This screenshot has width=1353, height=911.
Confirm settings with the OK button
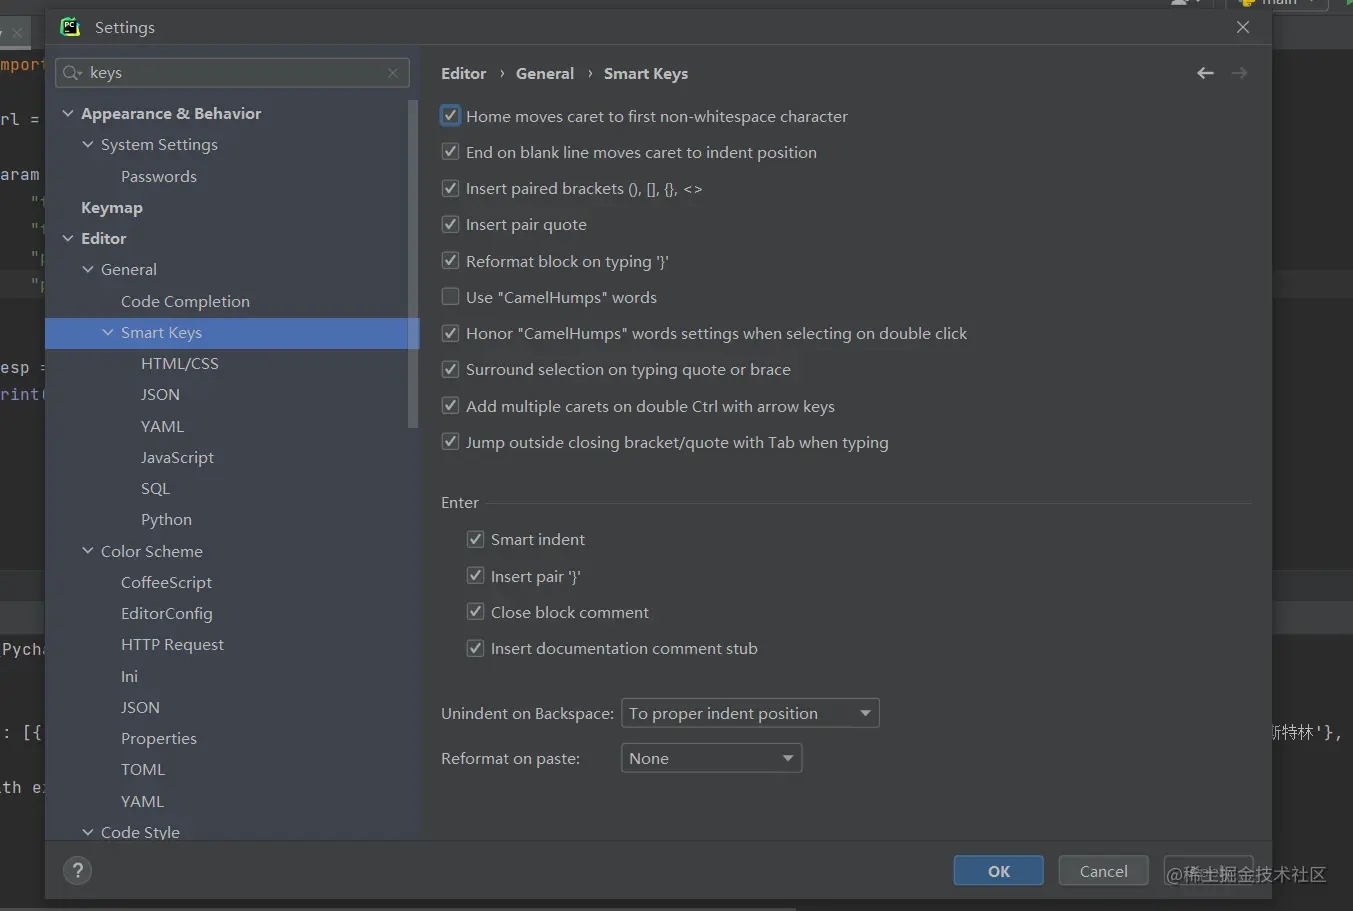click(998, 871)
